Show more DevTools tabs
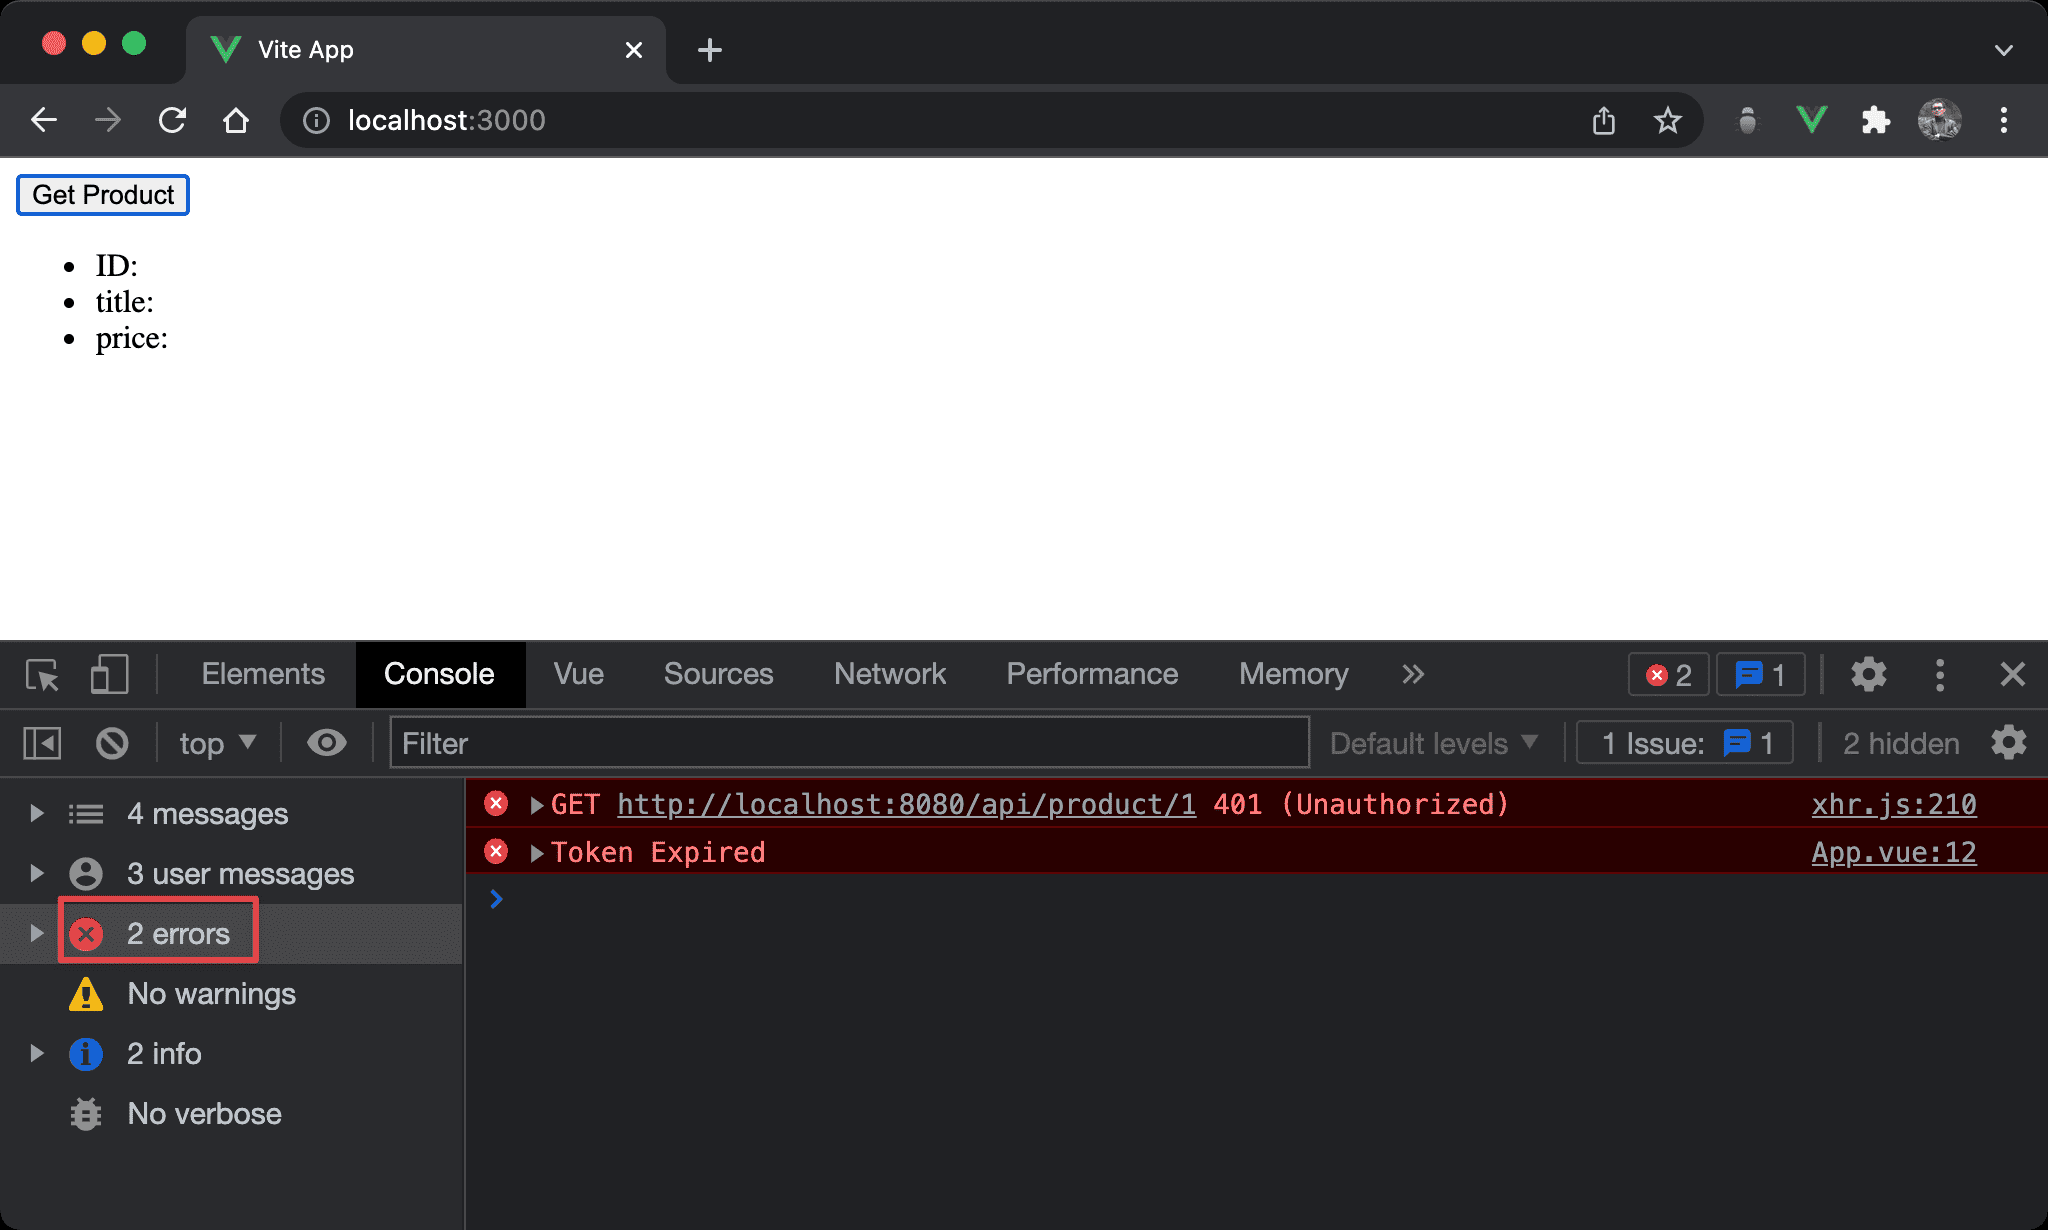 point(1413,674)
